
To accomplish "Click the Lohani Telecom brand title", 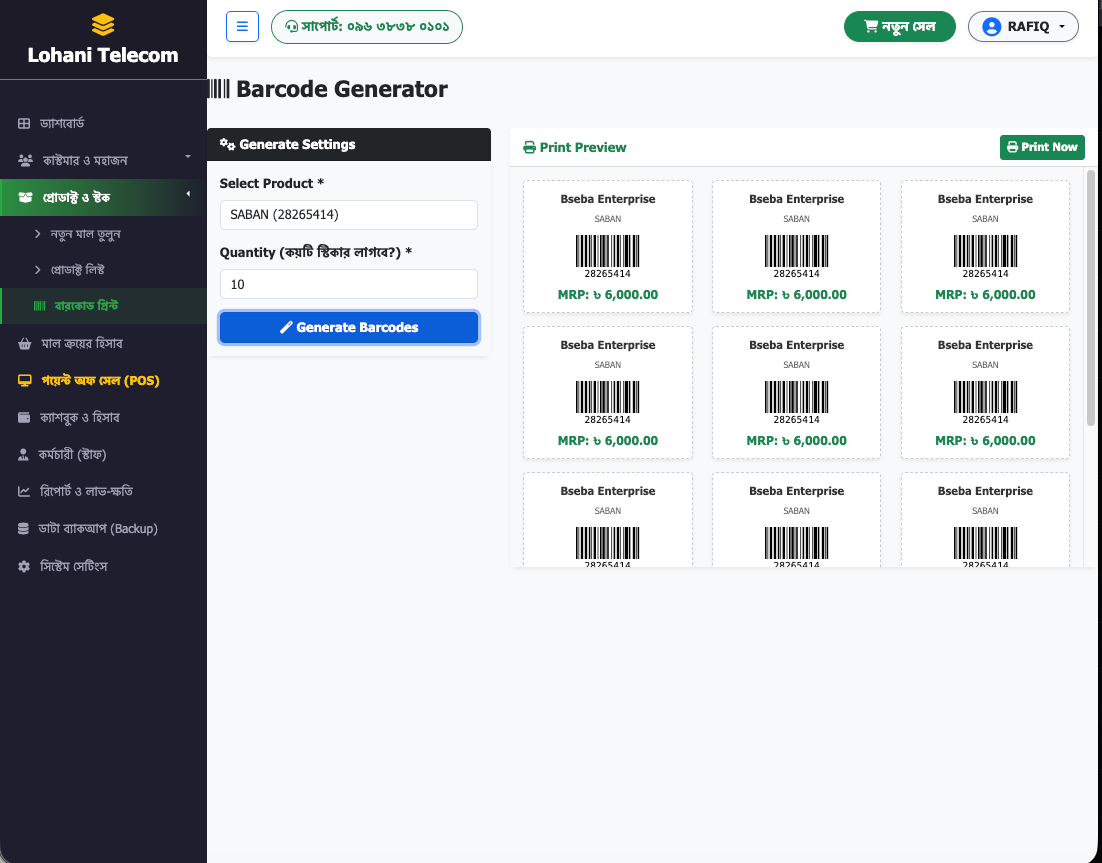I will 103,55.
